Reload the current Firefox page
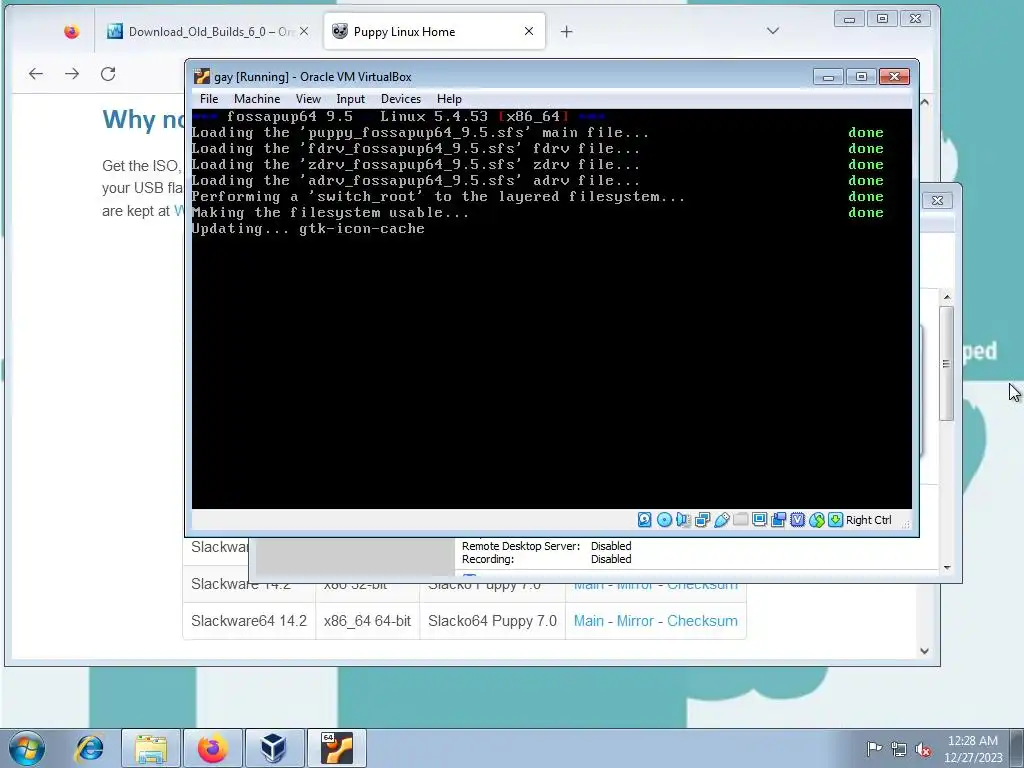Image resolution: width=1024 pixels, height=768 pixels. tap(108, 74)
